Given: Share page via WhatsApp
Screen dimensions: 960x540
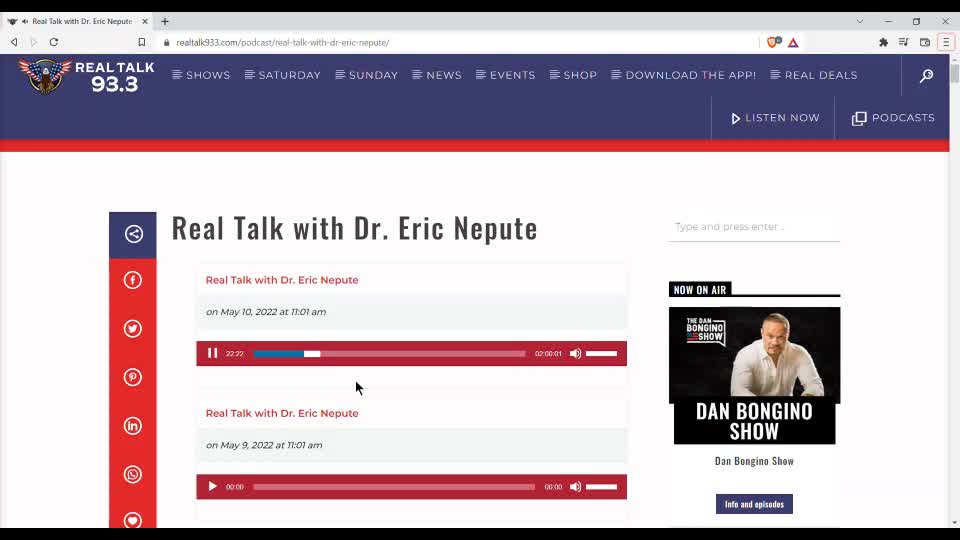Looking at the screenshot, I should (133, 474).
